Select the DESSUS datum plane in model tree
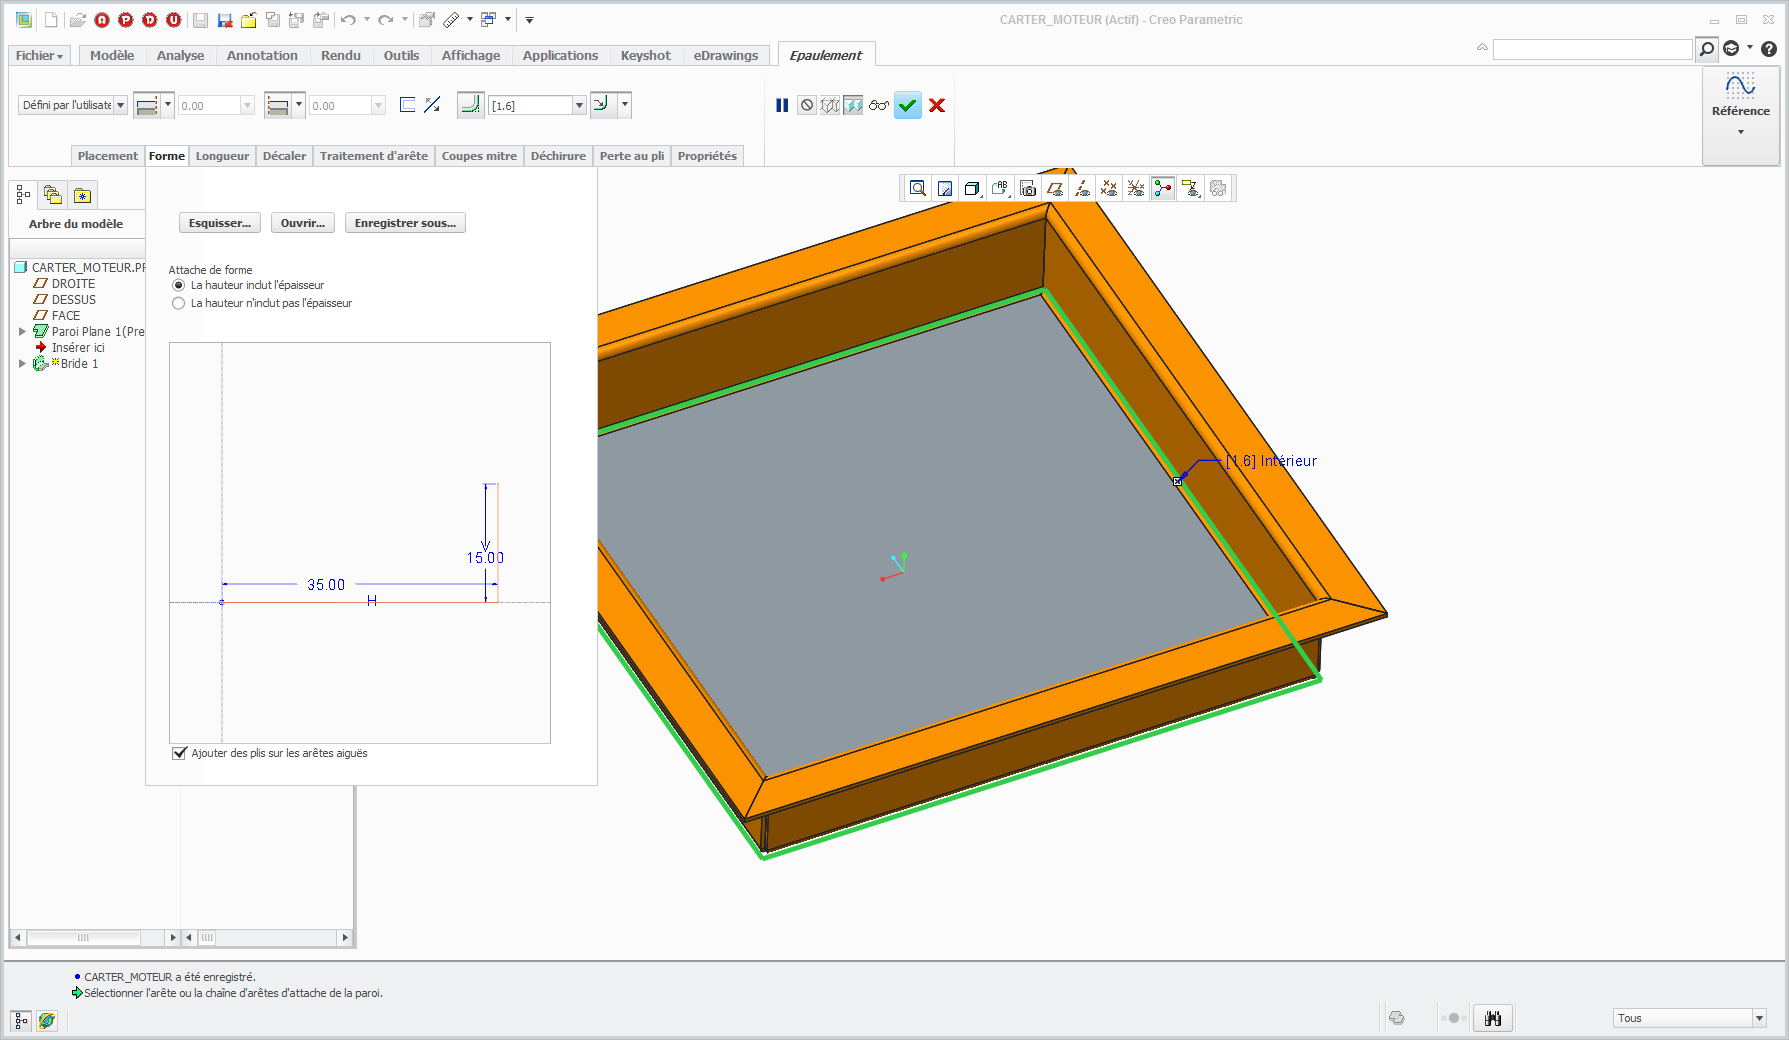 coord(74,299)
